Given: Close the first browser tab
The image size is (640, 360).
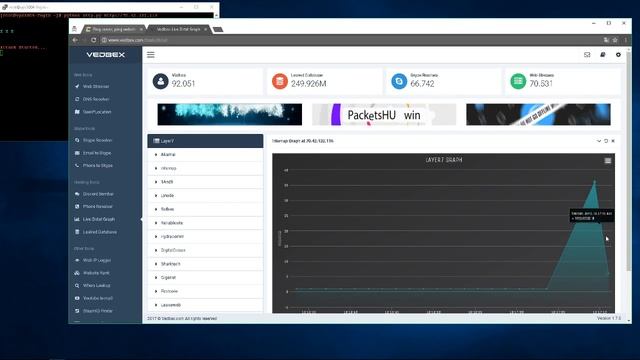Looking at the screenshot, I should tap(141, 29).
